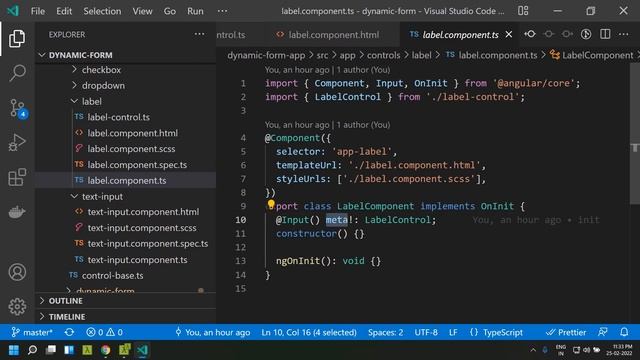Open the File menu
This screenshot has height=360, width=640.
pos(38,11)
